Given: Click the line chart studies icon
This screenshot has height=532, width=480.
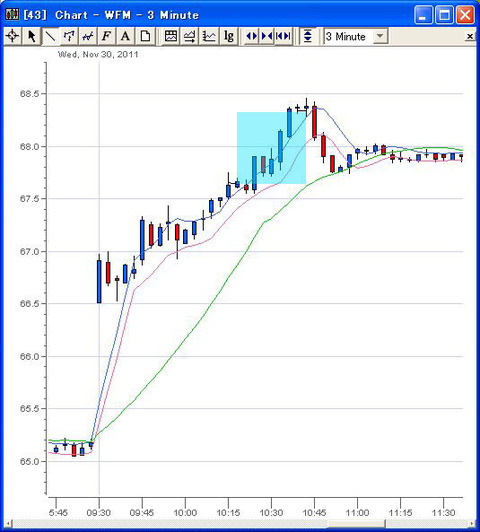Looking at the screenshot, I should pos(209,36).
